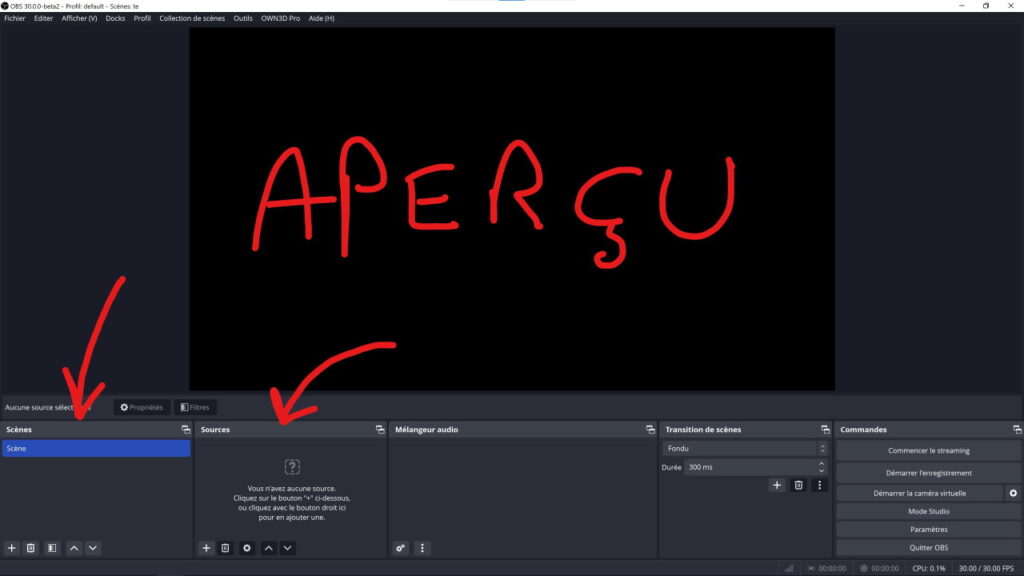Open the source properties gear icon

click(x=246, y=547)
